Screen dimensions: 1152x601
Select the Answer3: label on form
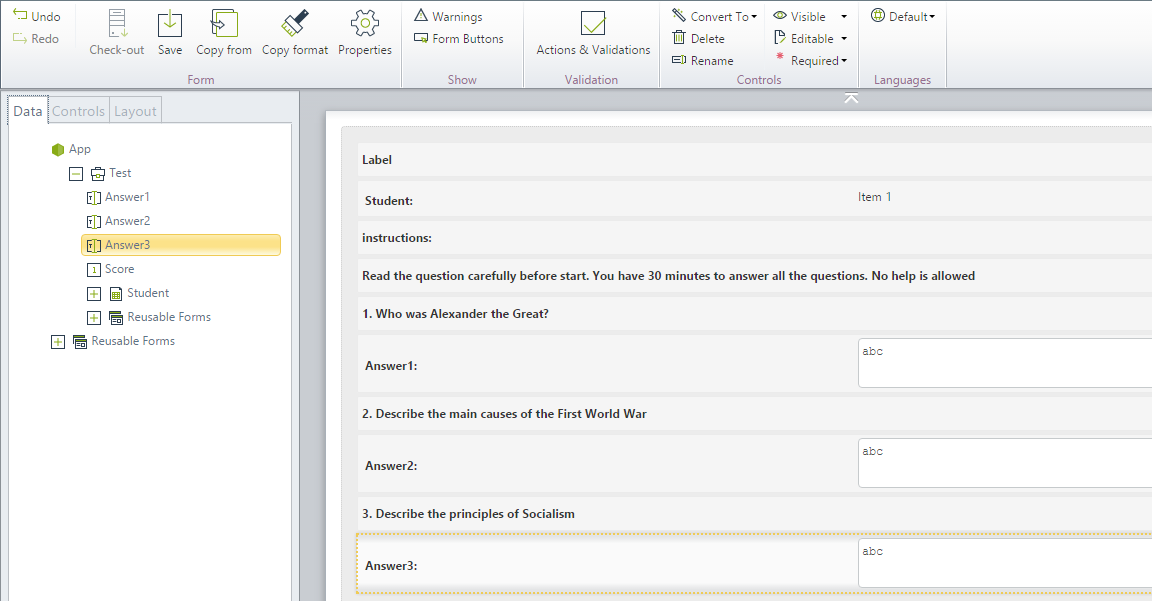pos(391,566)
